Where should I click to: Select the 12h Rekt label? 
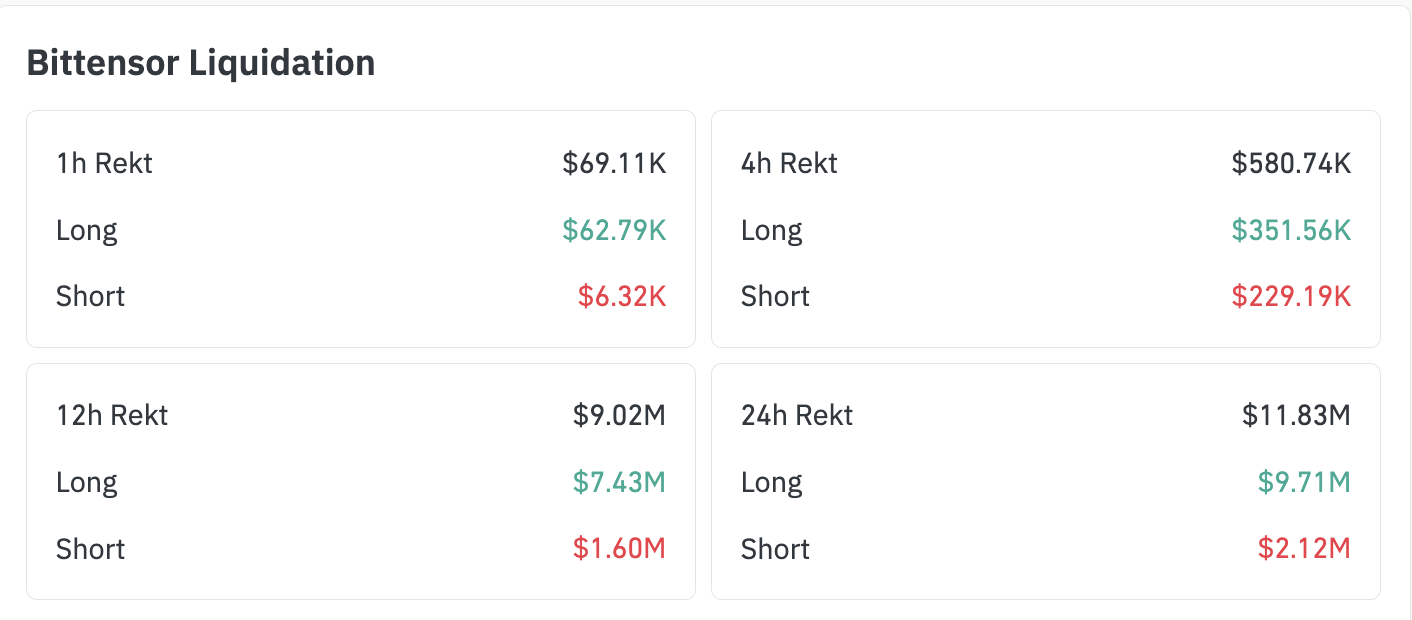112,415
